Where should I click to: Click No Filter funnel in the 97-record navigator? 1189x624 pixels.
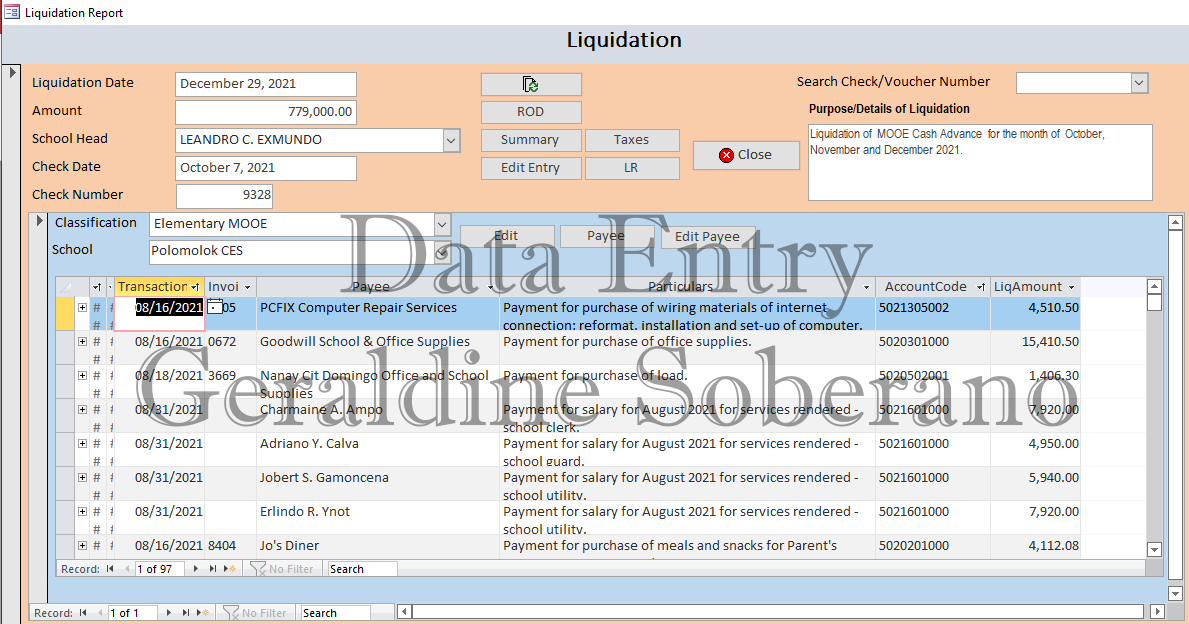tap(282, 569)
